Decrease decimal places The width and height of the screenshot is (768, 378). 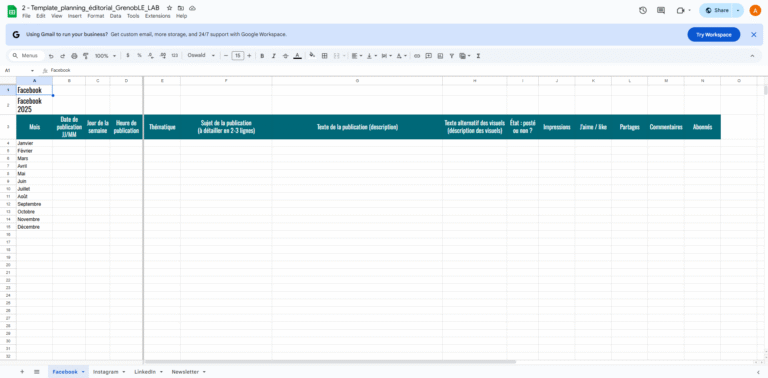coord(151,56)
